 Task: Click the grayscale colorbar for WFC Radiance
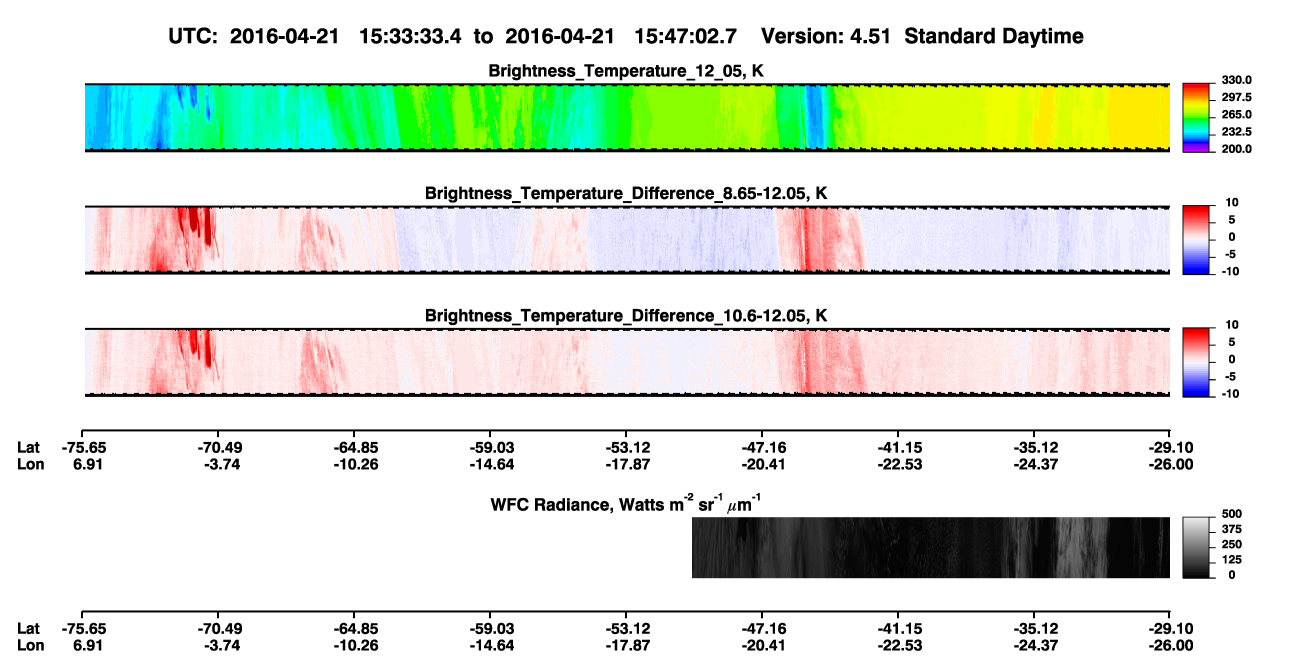point(1196,548)
